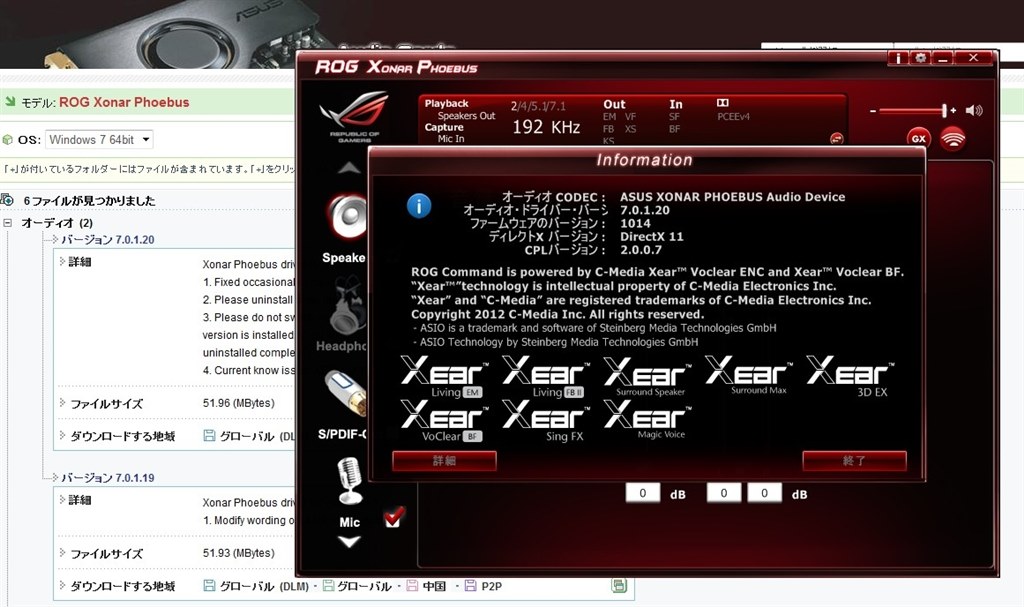Mute using the speaker volume icon
This screenshot has width=1024, height=607.
(x=974, y=110)
